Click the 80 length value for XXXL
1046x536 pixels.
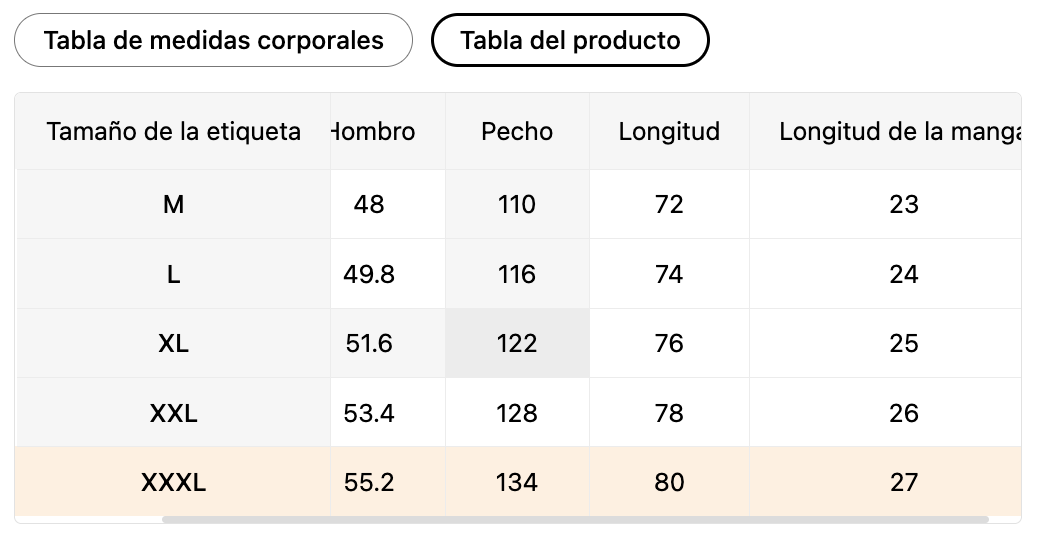(669, 482)
